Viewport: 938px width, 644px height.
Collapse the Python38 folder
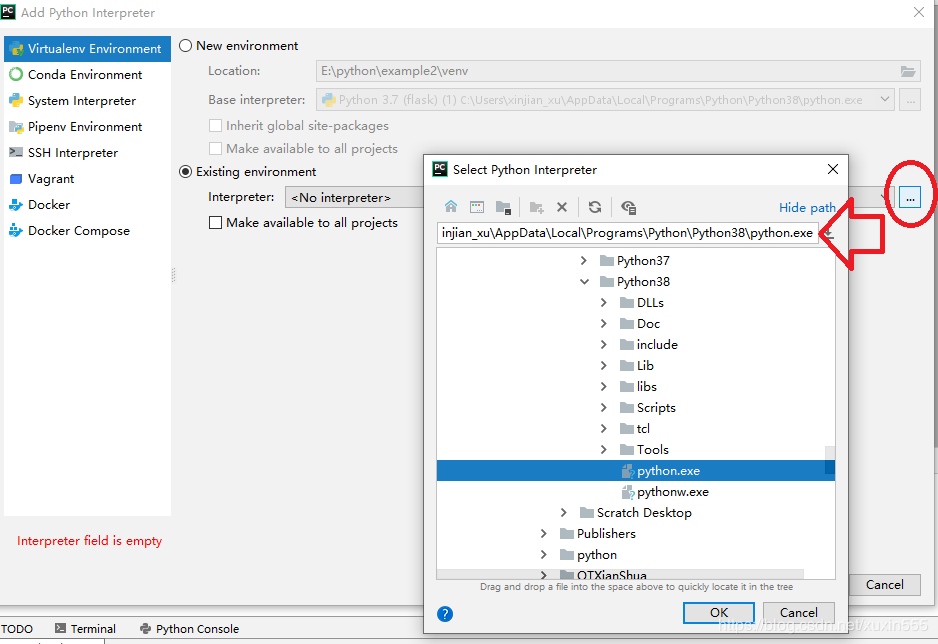[584, 282]
